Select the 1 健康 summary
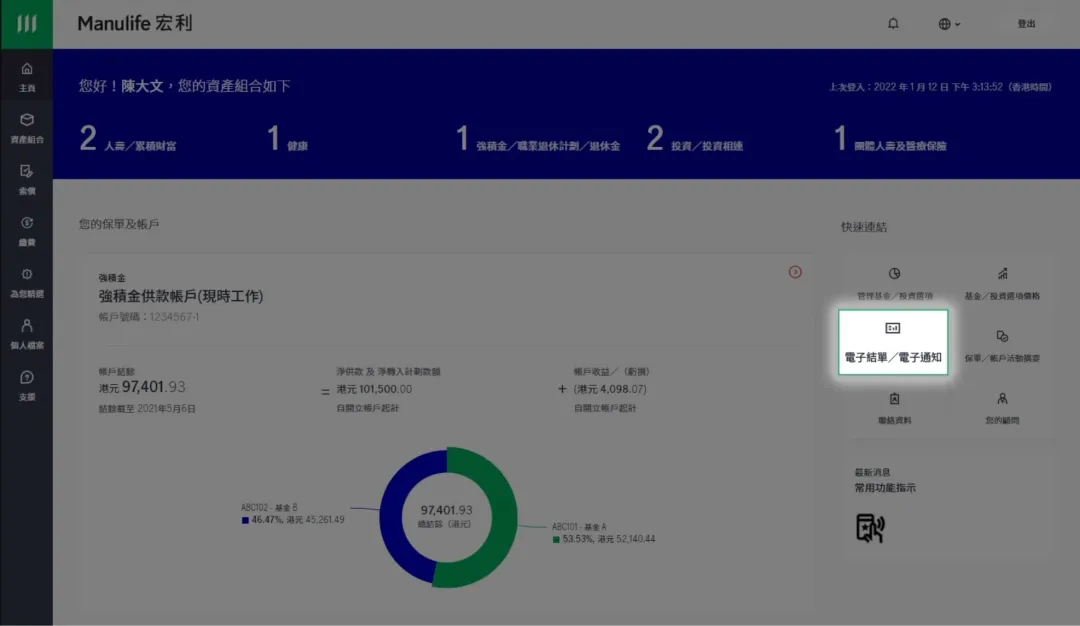The width and height of the screenshot is (1080, 626). pyautogui.click(x=287, y=138)
